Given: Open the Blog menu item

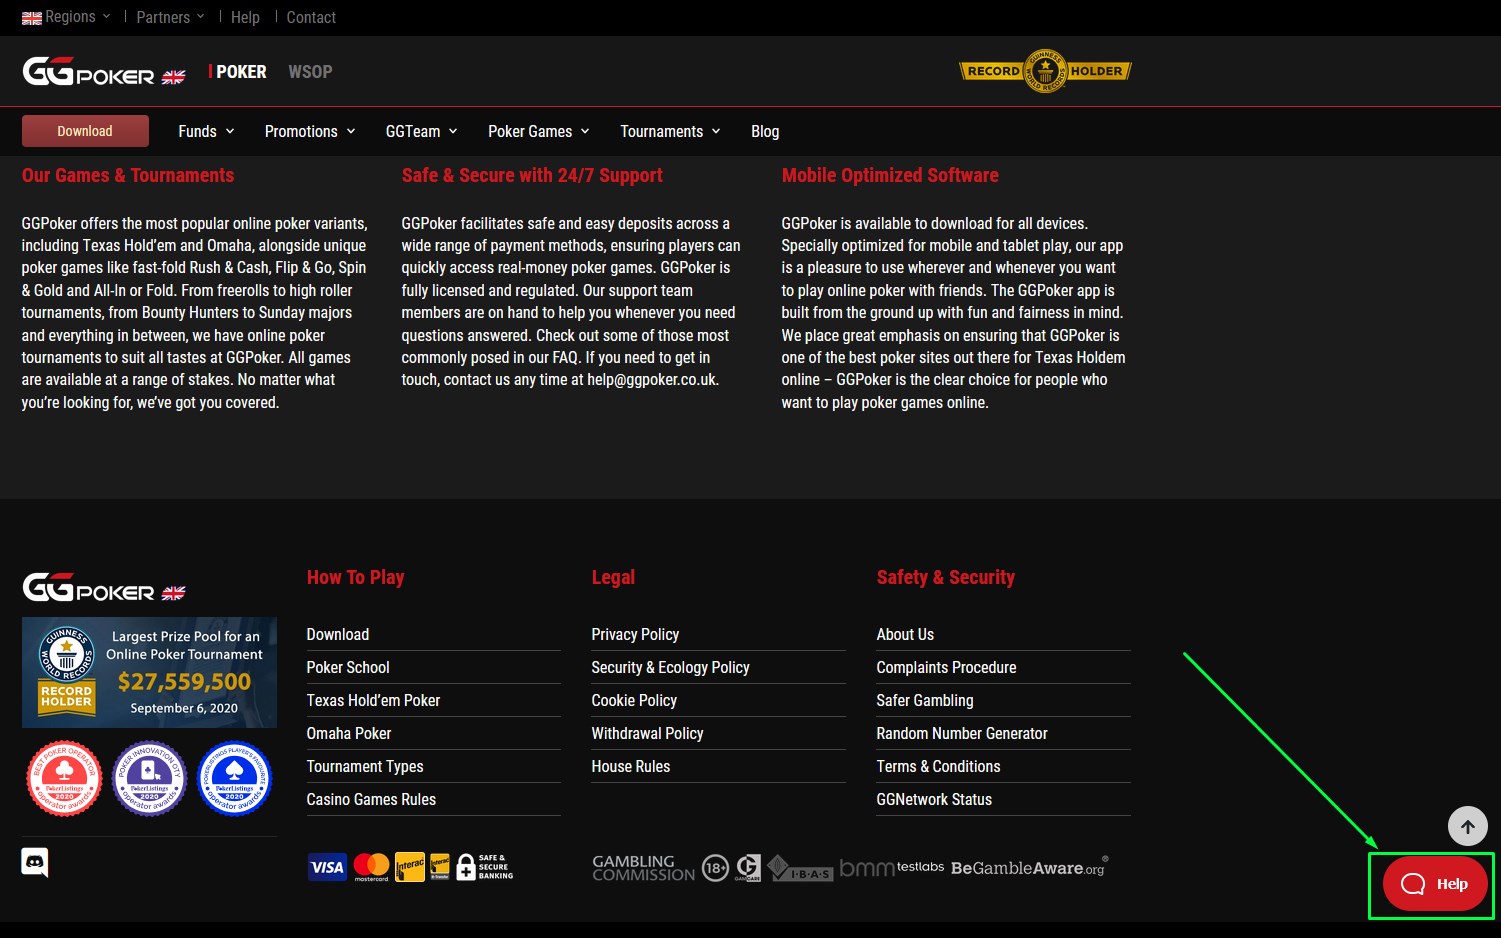Looking at the screenshot, I should [765, 131].
